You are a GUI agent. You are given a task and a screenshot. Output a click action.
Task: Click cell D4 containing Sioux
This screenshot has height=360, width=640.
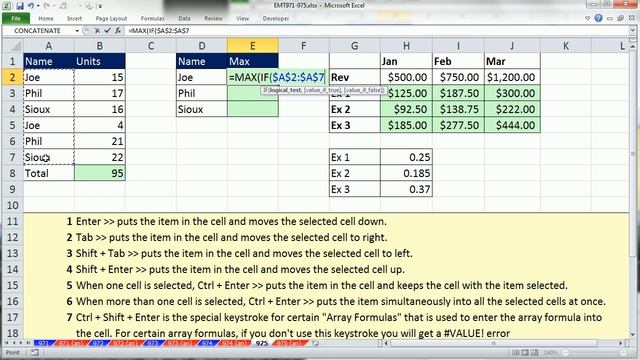(x=202, y=109)
